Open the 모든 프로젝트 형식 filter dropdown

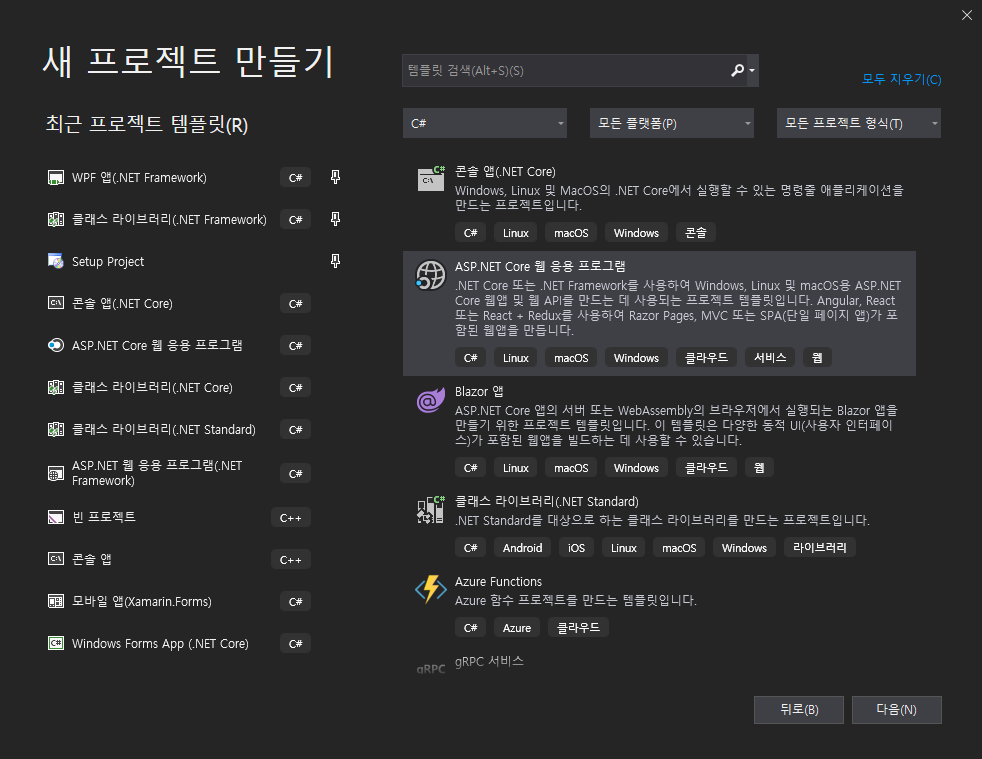coord(859,123)
